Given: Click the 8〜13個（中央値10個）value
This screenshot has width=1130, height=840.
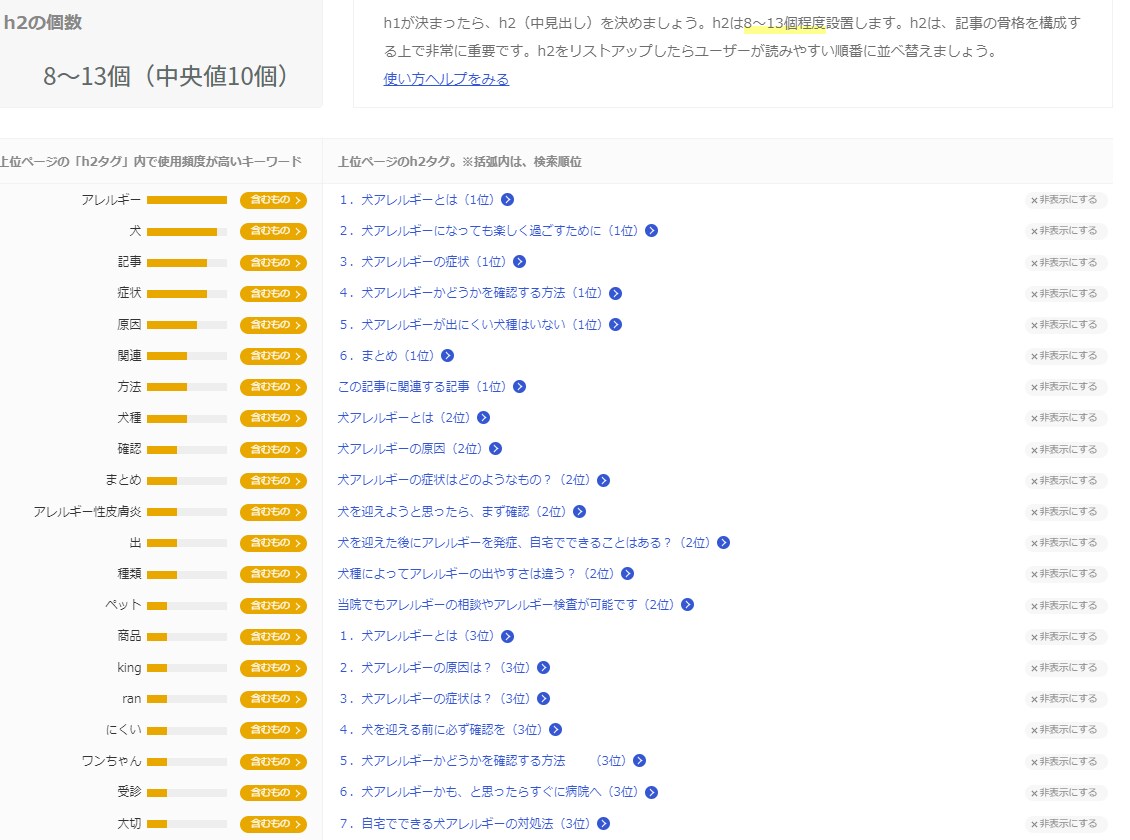Looking at the screenshot, I should point(167,76).
